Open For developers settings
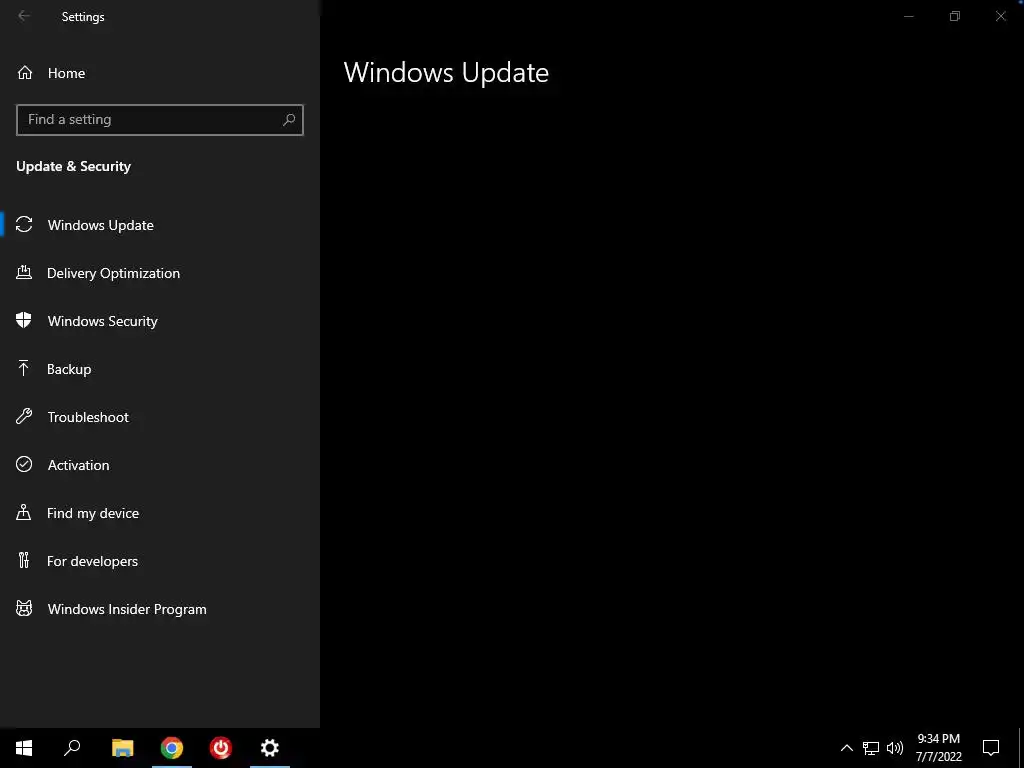1024x768 pixels. 160,561
